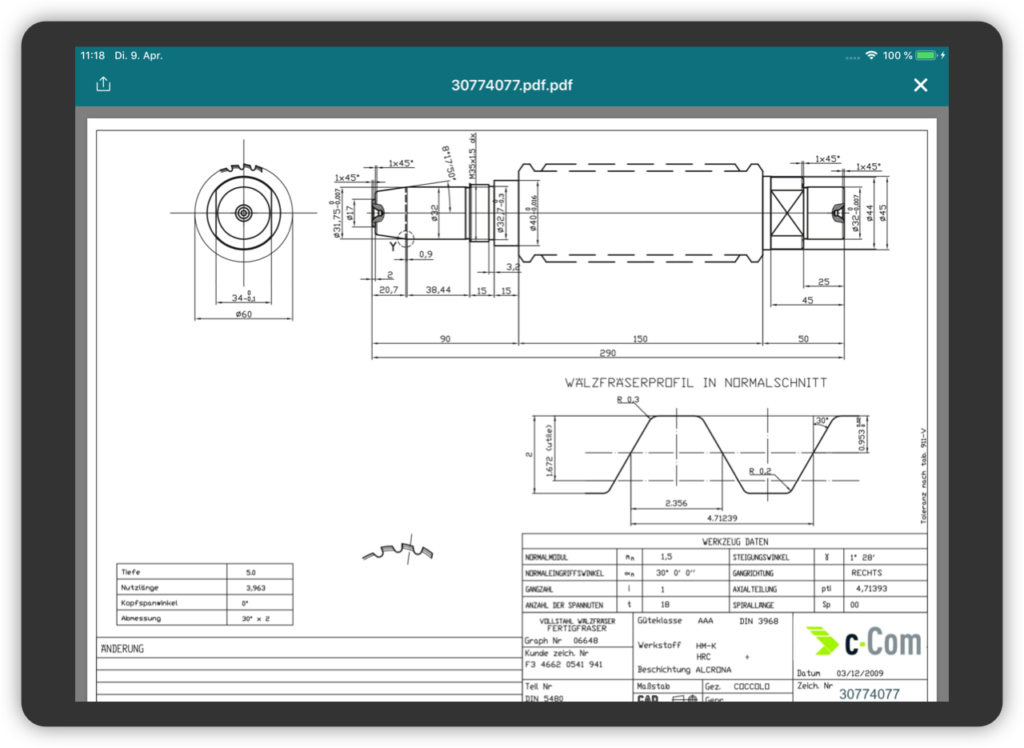Click the drawing number 30774077 in the title block
The image size is (1024, 748).
(868, 693)
